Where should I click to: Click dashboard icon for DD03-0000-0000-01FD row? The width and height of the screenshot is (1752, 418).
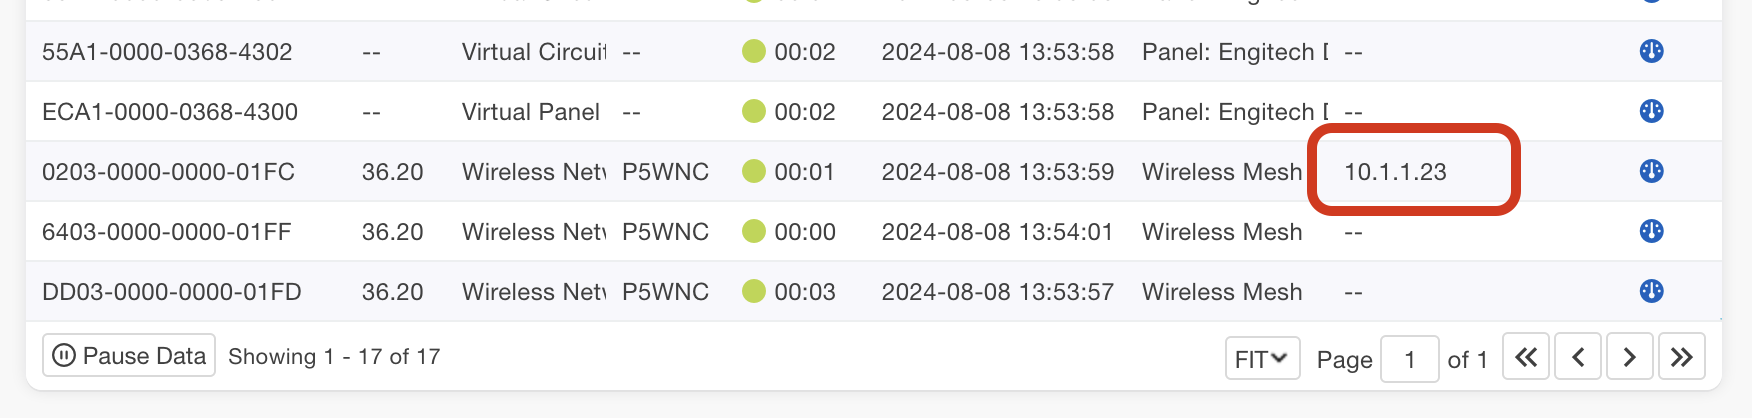click(1651, 291)
